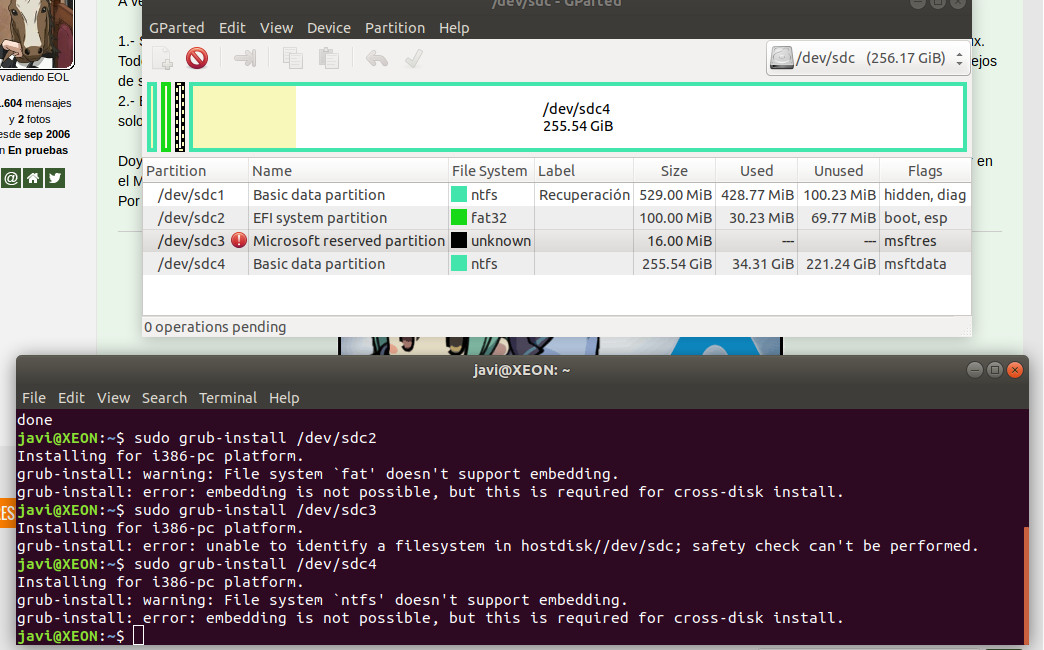Click the forum Twitter icon
The height and width of the screenshot is (650, 1044).
[55, 178]
